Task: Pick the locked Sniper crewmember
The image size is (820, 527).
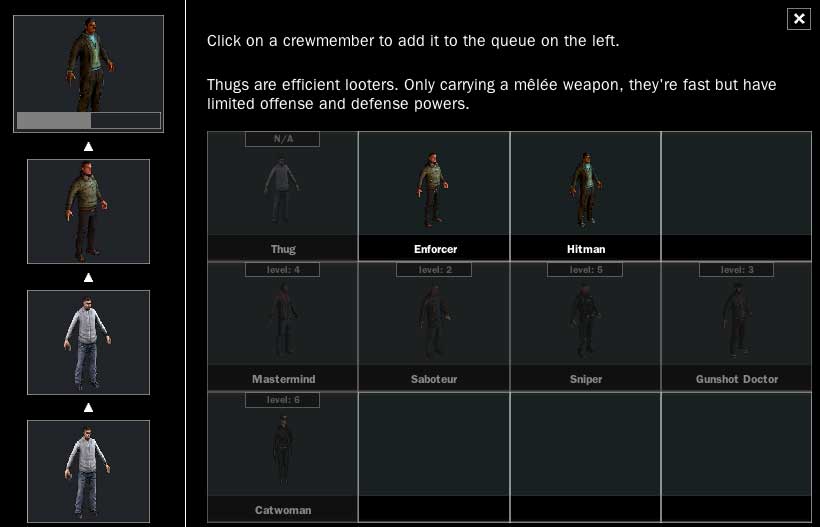Action: pyautogui.click(x=585, y=326)
